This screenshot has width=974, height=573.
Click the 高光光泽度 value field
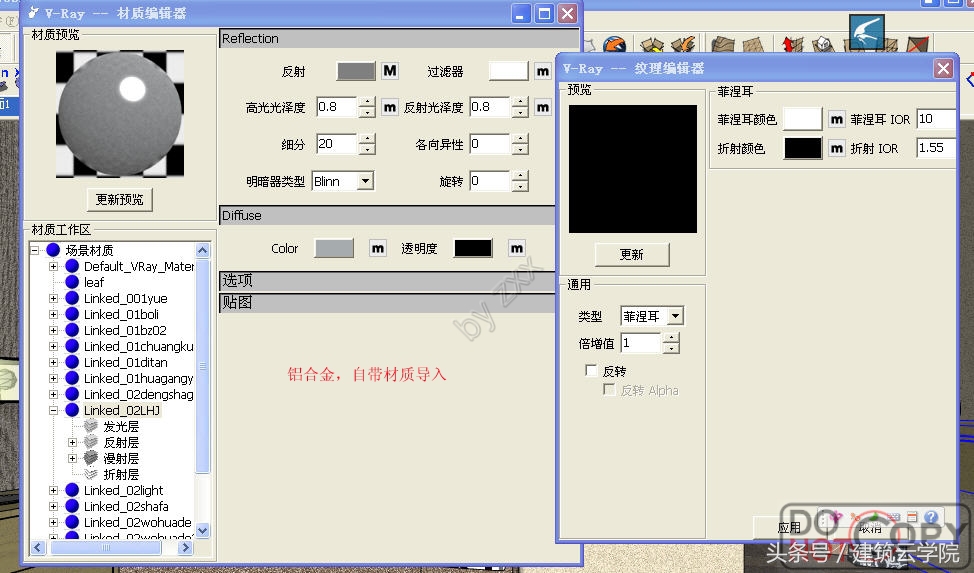coord(337,107)
